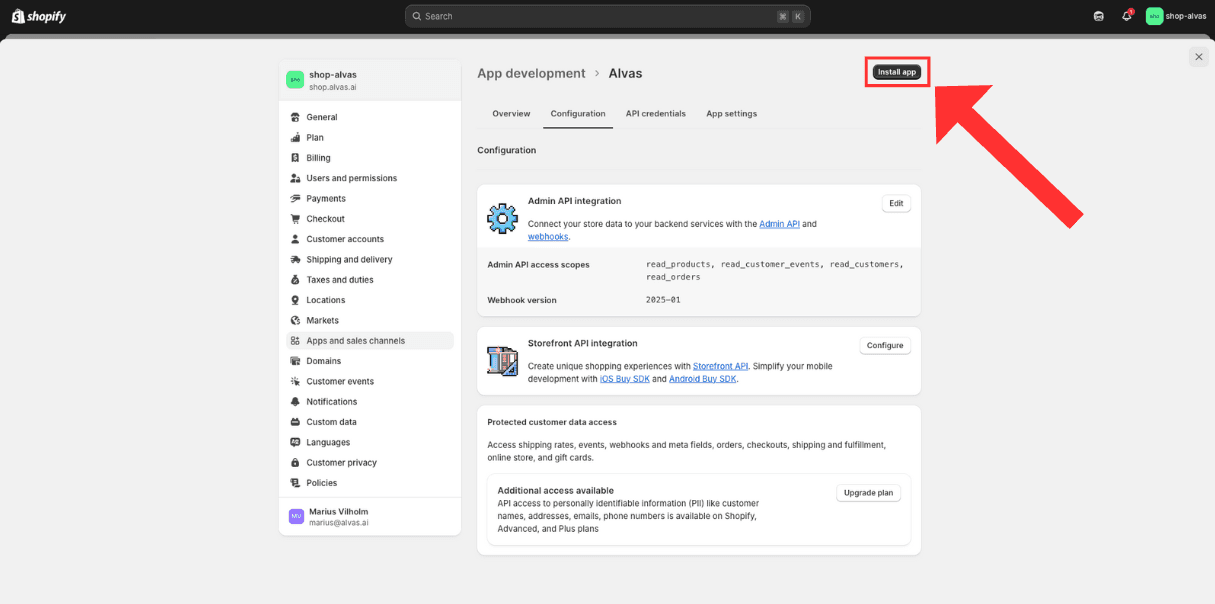Open Locations via its pin icon
Viewport: 1215px width, 604px height.
tap(295, 300)
